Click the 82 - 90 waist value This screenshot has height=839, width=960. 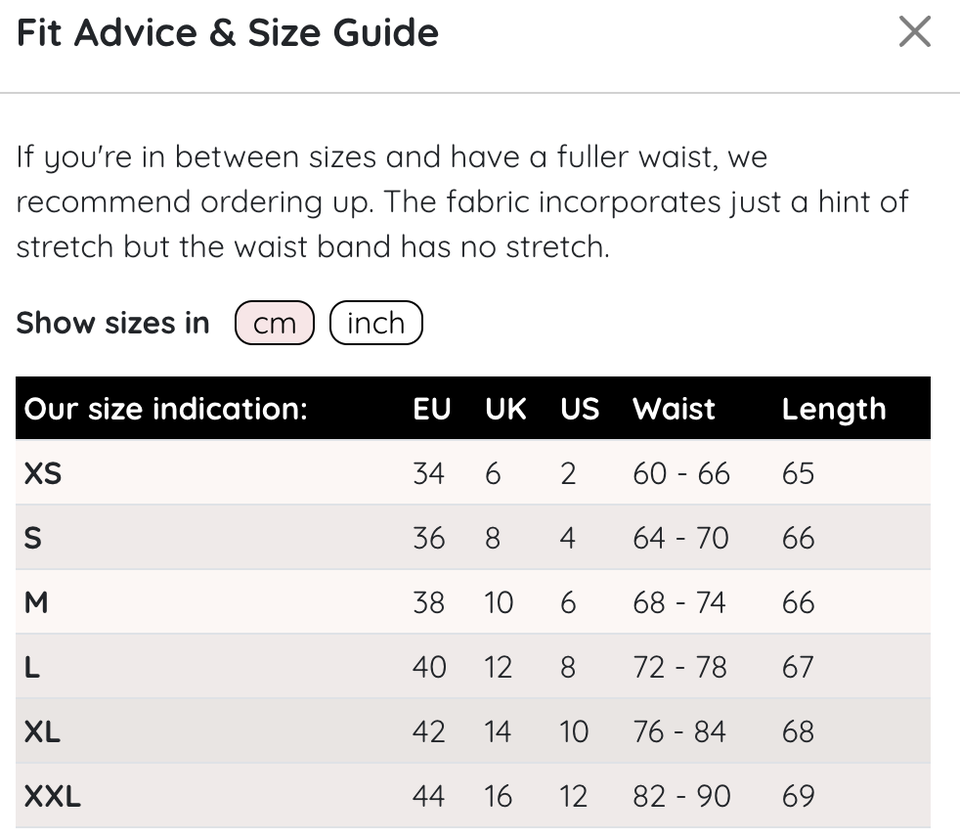click(x=681, y=796)
